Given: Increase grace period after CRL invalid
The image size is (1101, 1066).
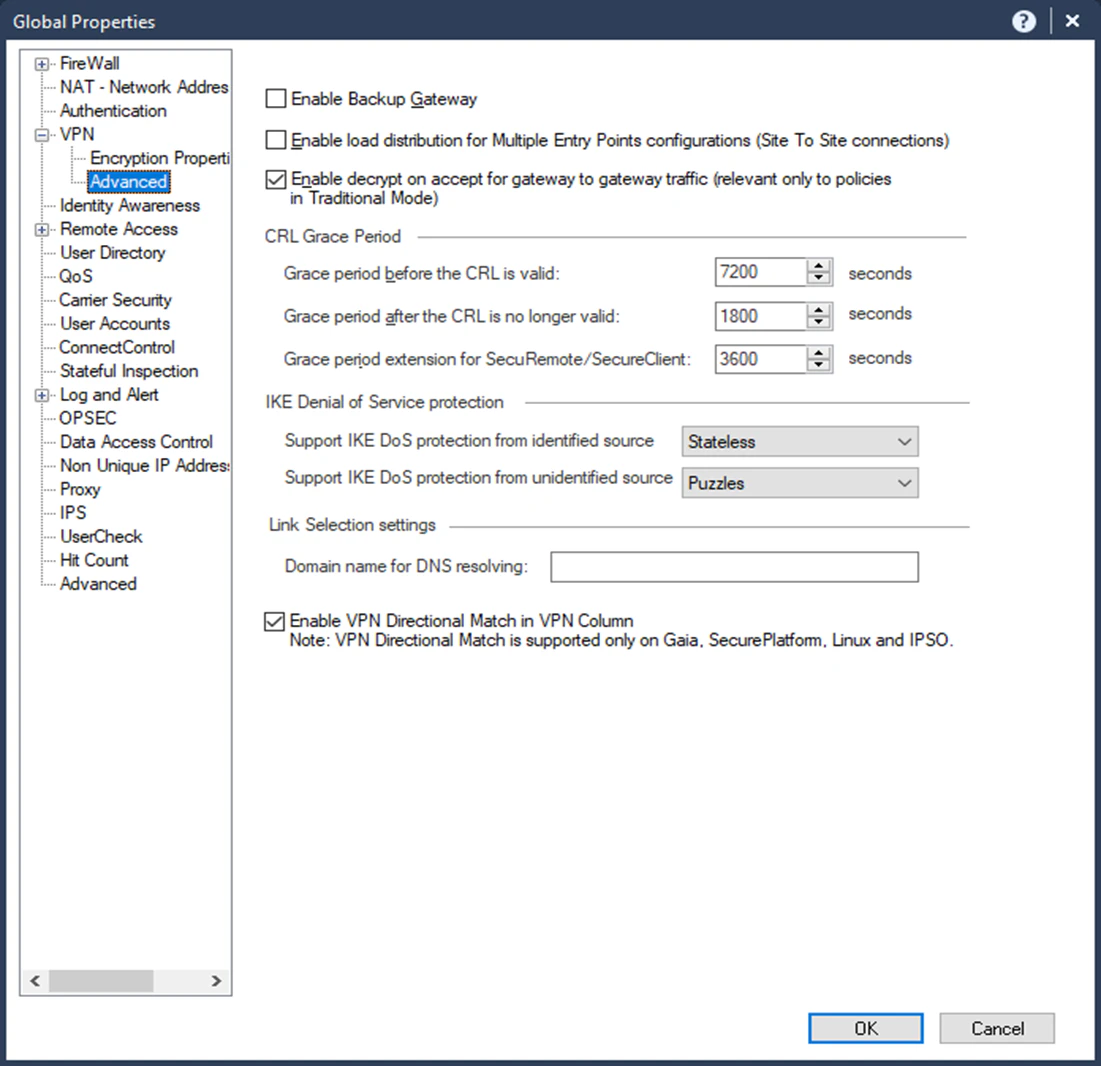Looking at the screenshot, I should click(819, 310).
